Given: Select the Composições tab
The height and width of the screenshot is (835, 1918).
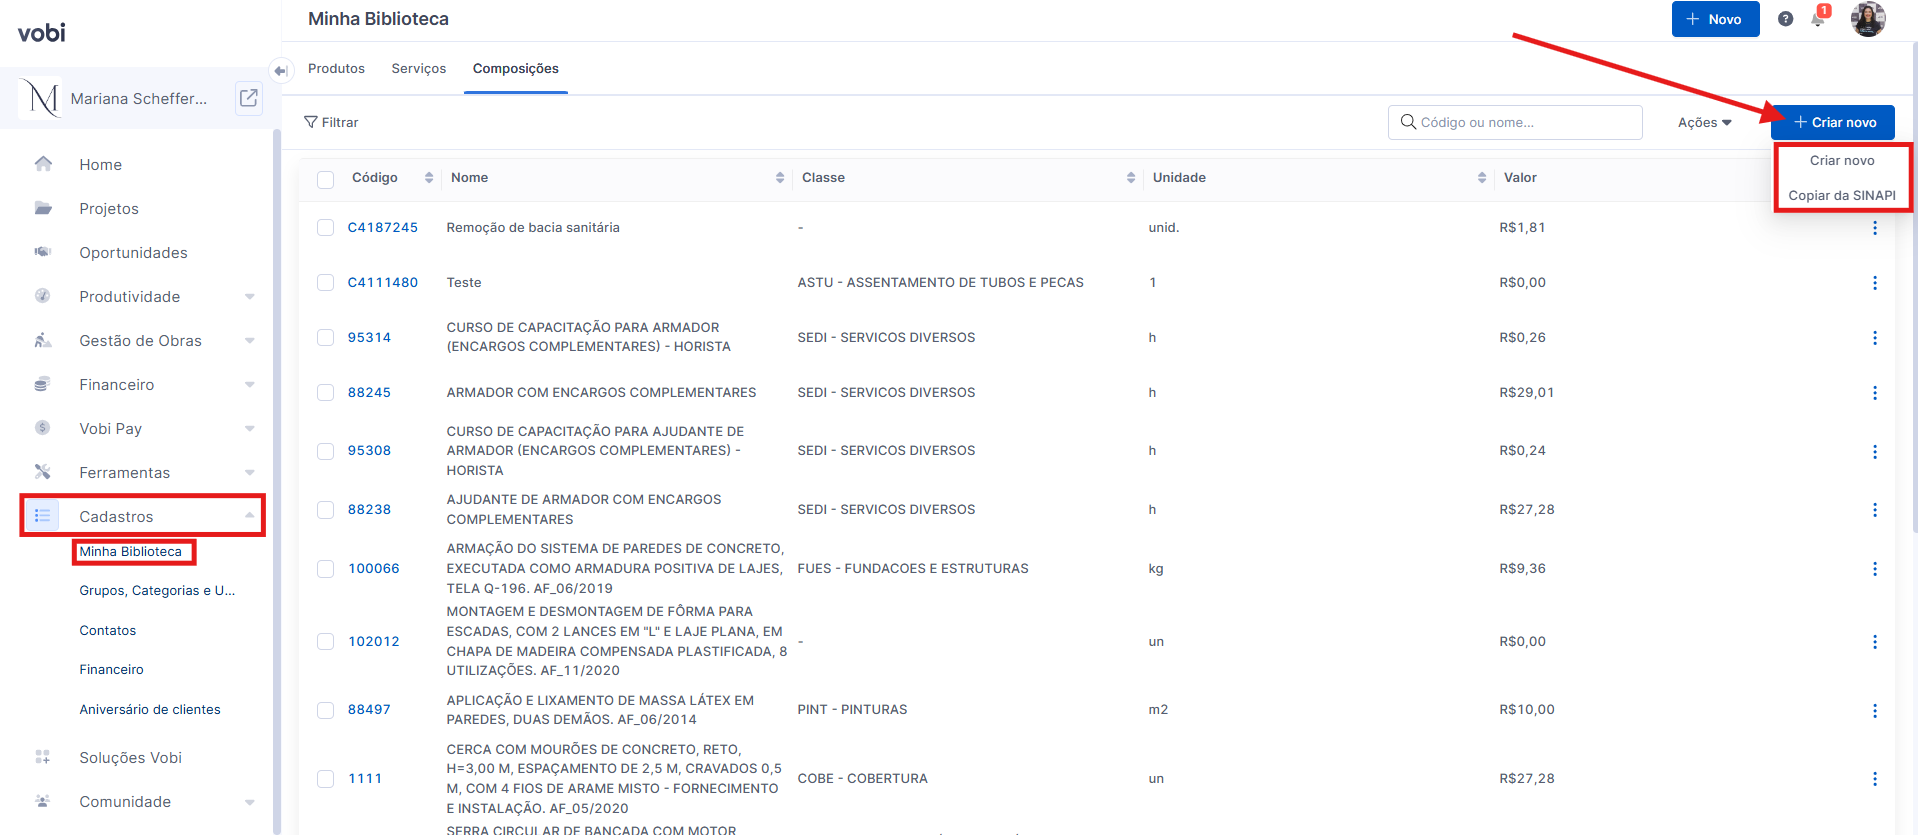Looking at the screenshot, I should [516, 68].
